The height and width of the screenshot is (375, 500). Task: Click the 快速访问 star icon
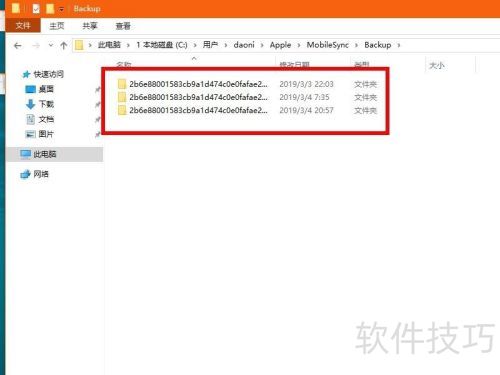(x=26, y=74)
